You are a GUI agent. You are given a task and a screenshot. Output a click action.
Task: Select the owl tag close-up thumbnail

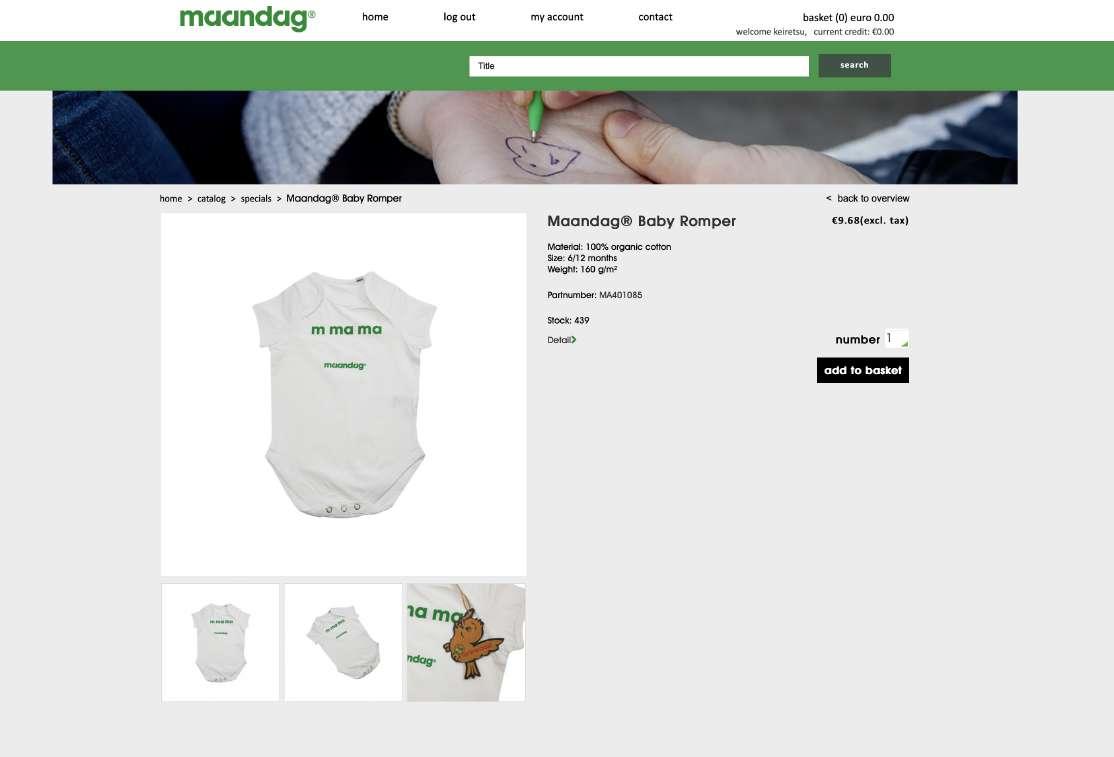(466, 643)
